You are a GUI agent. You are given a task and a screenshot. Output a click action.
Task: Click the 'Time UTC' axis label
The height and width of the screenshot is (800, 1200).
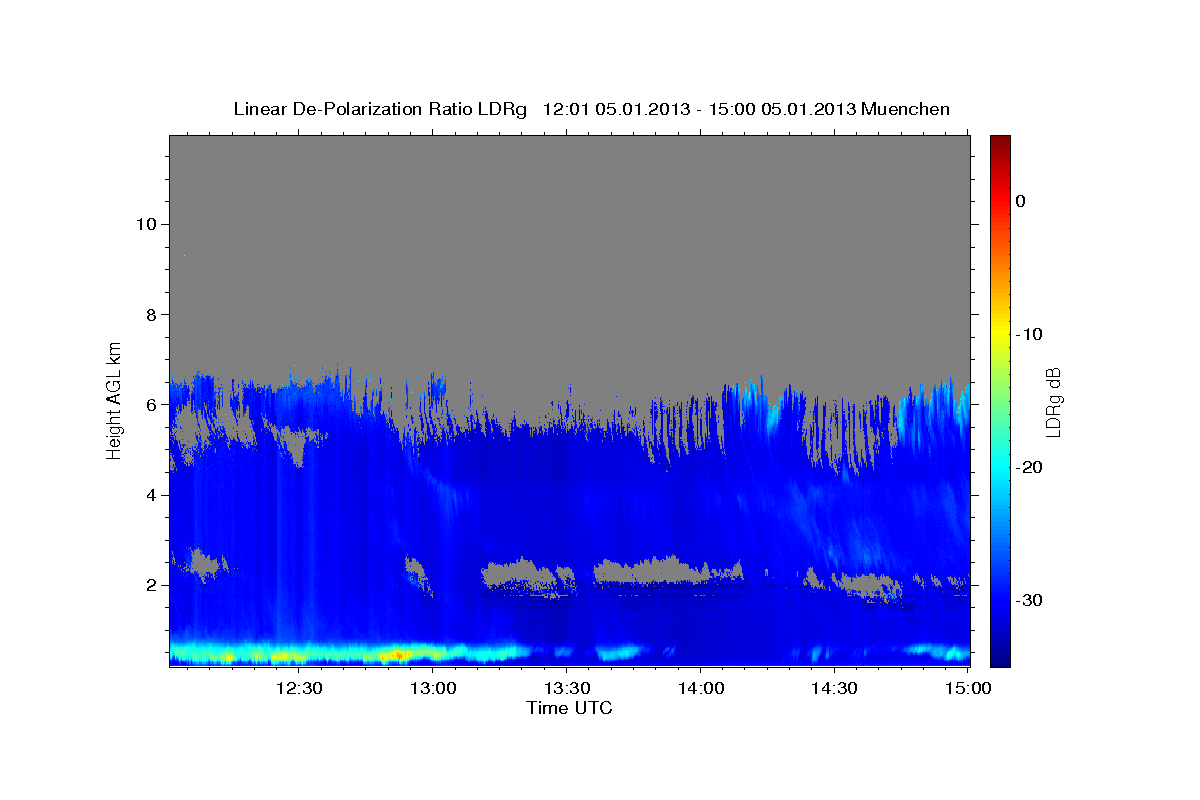coord(569,708)
